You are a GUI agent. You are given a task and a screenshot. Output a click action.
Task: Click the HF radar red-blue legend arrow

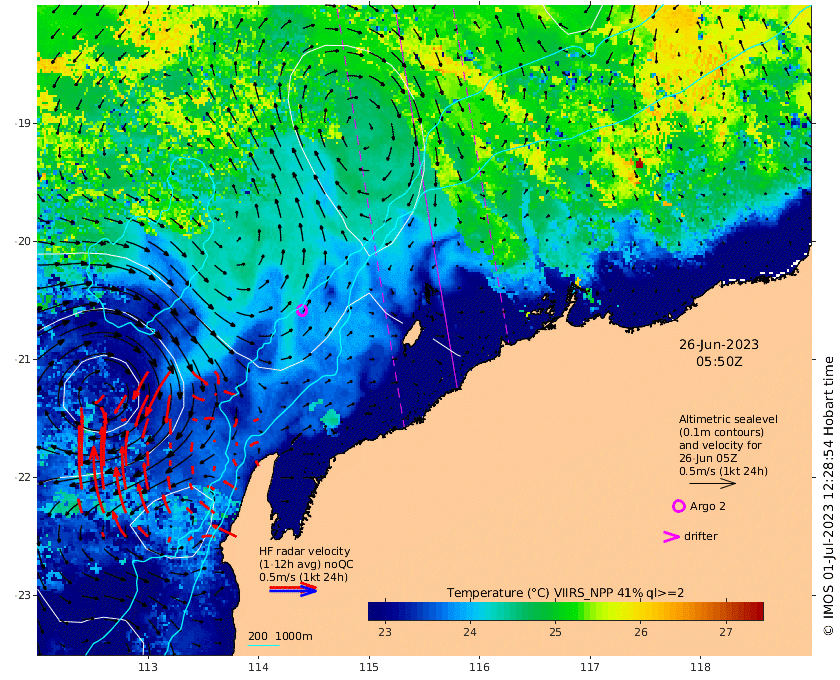293,589
